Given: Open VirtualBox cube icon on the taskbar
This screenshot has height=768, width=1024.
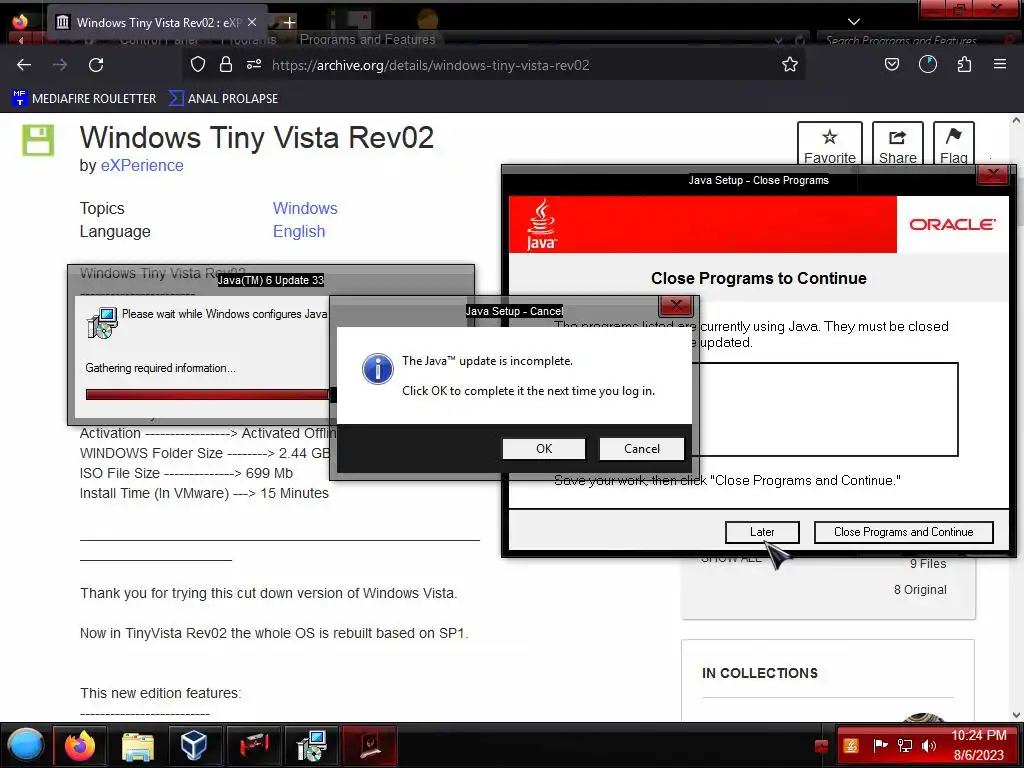Looking at the screenshot, I should (x=194, y=745).
